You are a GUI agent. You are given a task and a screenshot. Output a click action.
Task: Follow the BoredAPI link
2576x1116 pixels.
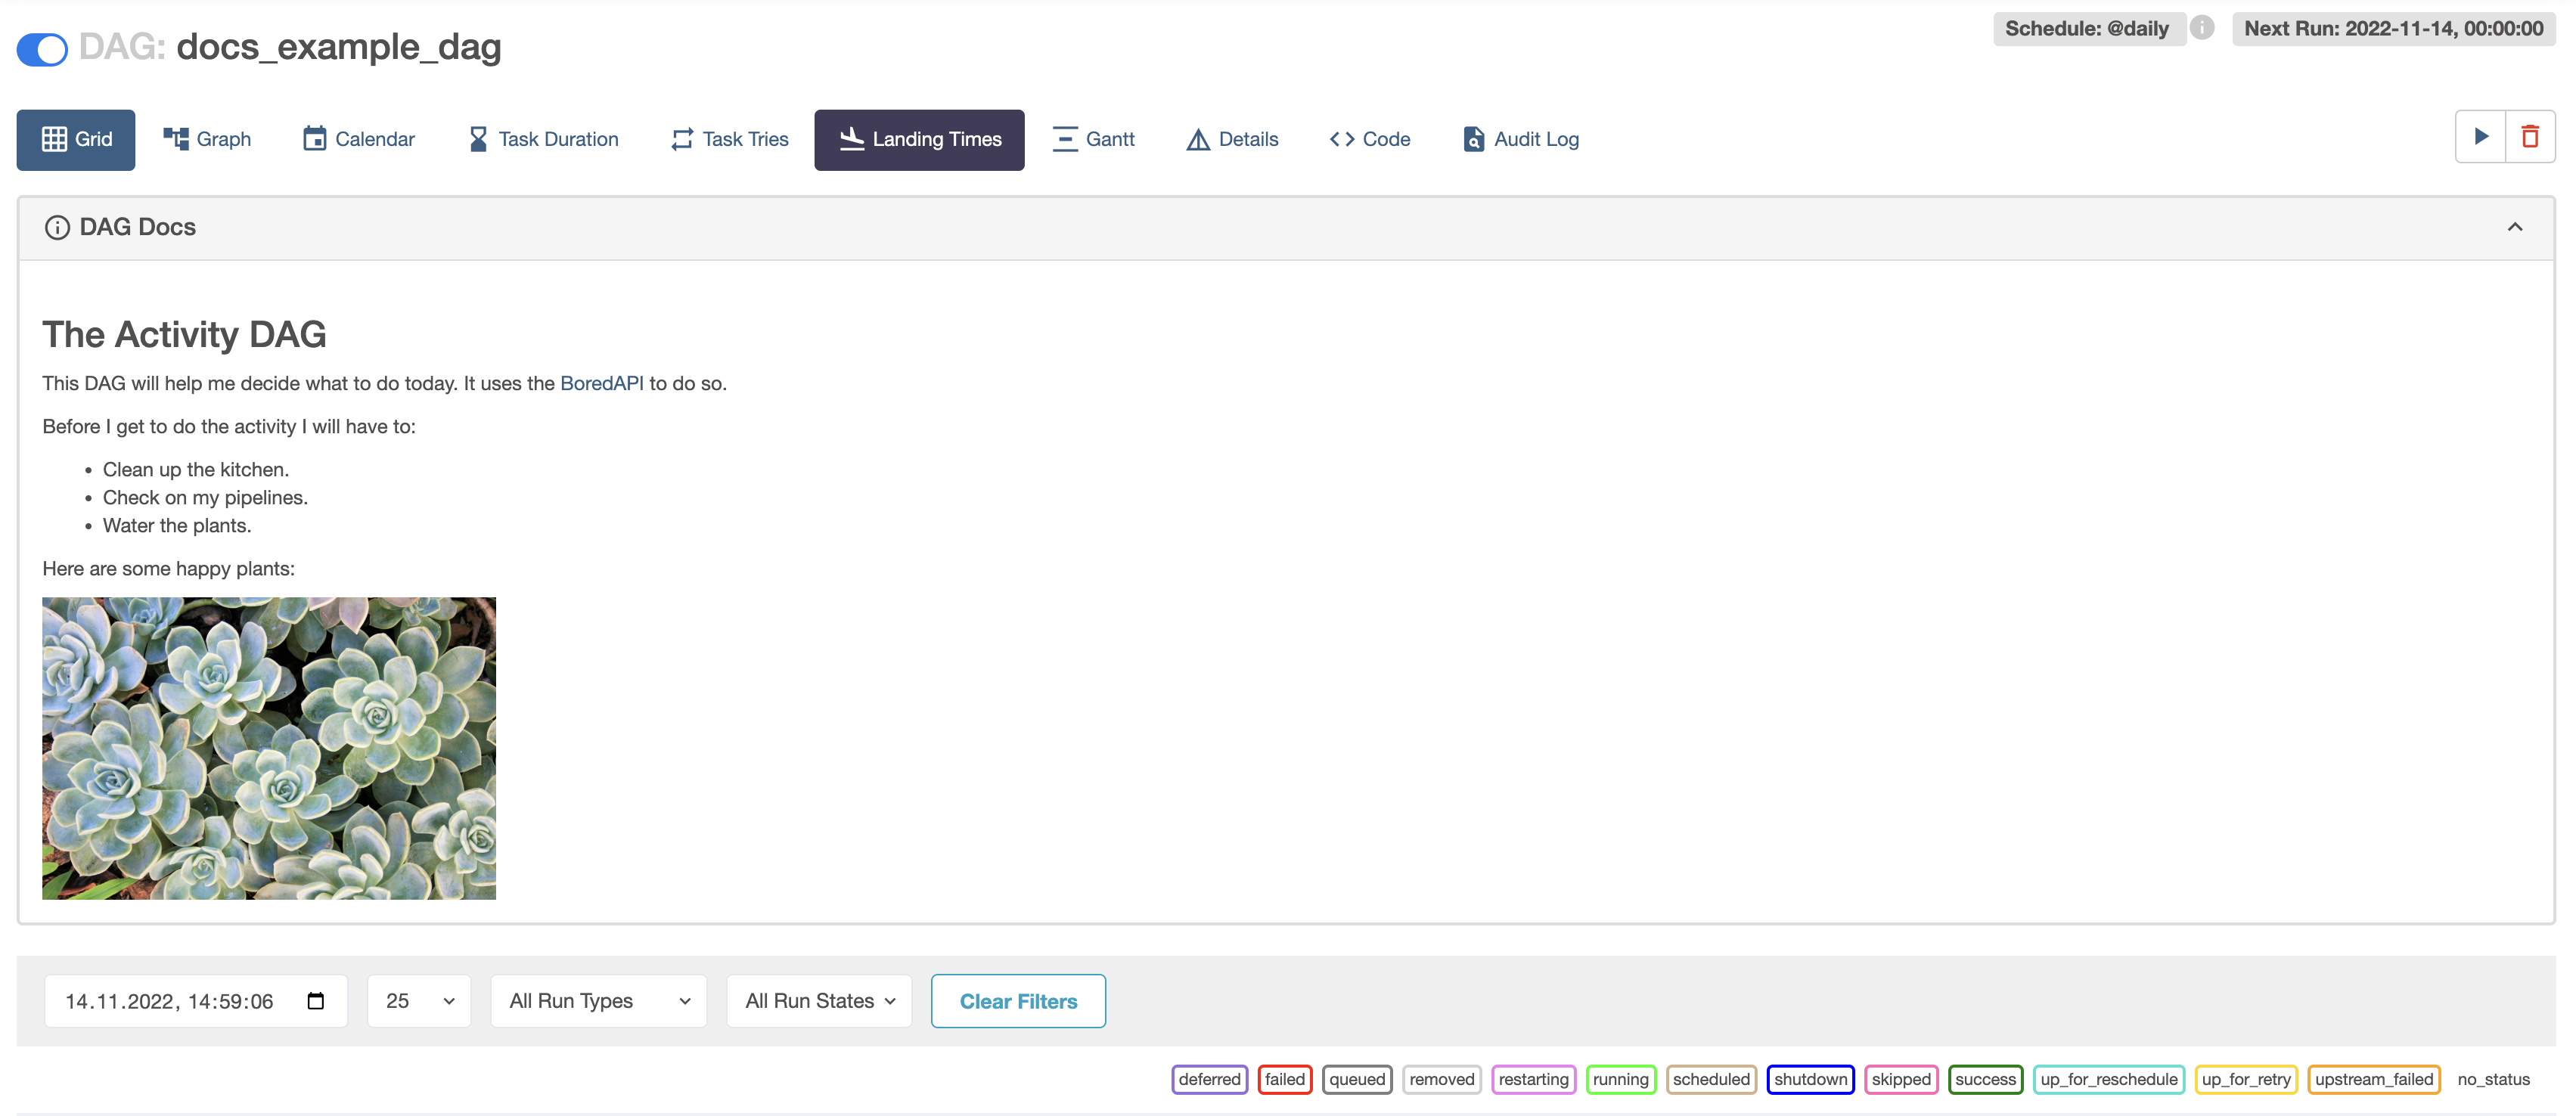[601, 383]
